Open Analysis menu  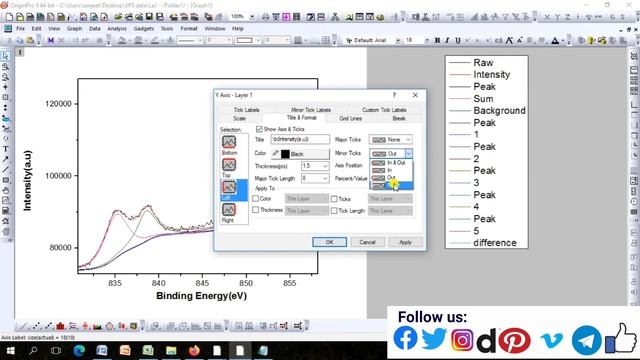coord(117,29)
